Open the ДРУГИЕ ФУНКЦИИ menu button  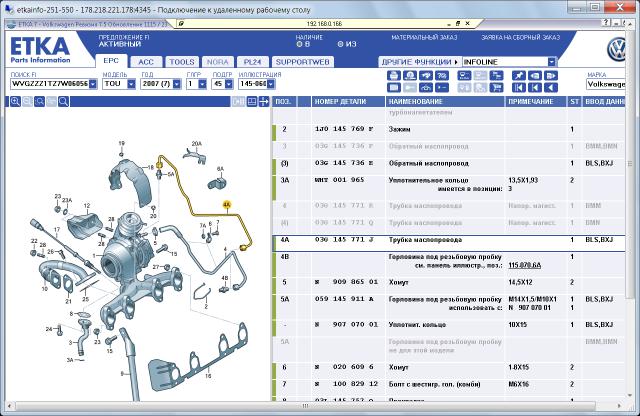point(419,62)
